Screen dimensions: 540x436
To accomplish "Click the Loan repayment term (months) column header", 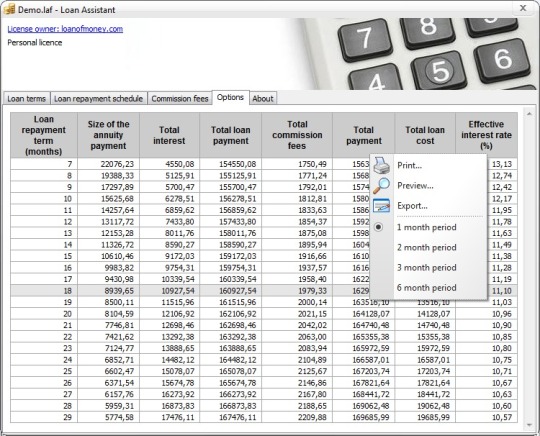I will pyautogui.click(x=44, y=135).
